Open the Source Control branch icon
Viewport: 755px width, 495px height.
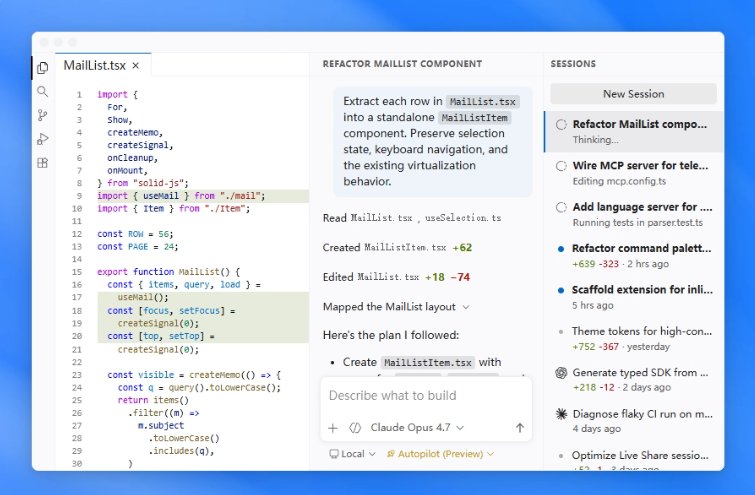tap(42, 115)
